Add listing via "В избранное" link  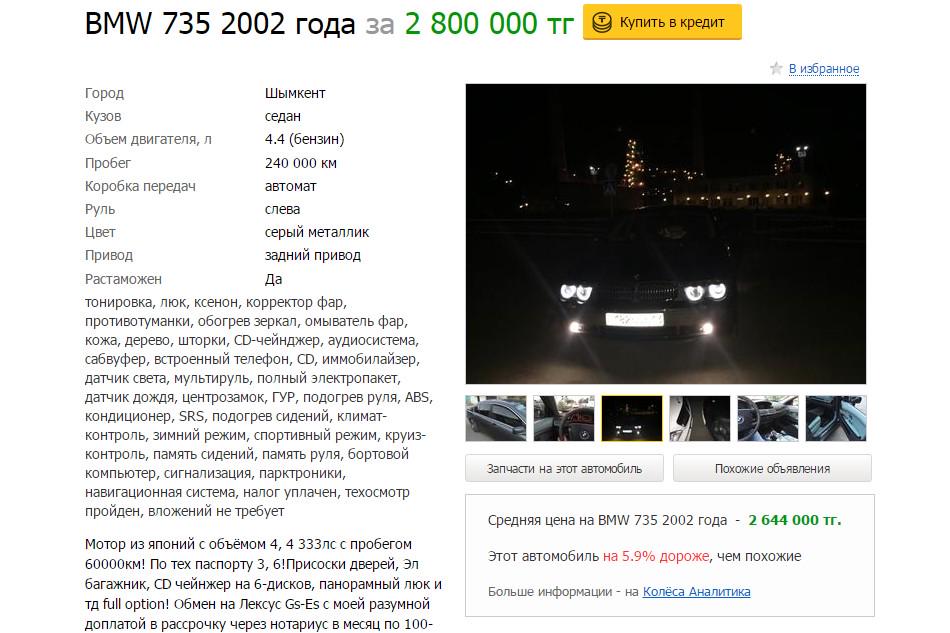pos(824,69)
